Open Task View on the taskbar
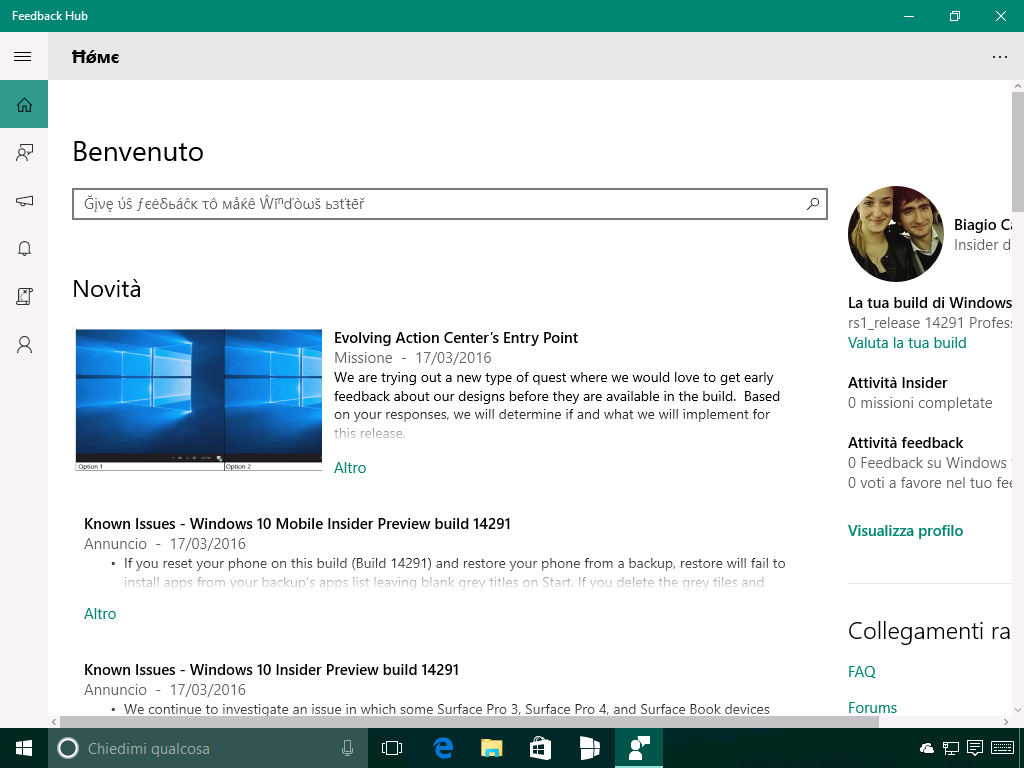Image resolution: width=1024 pixels, height=768 pixels. coord(392,748)
